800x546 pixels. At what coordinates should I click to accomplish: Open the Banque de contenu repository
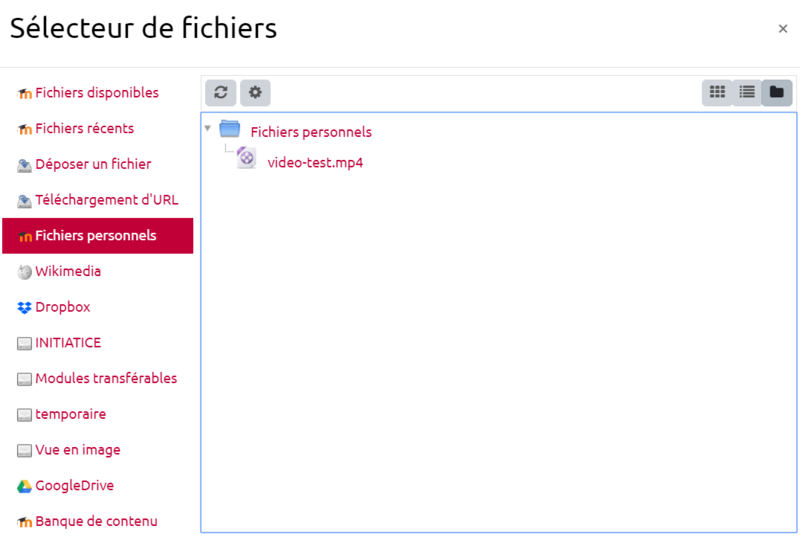(x=96, y=522)
